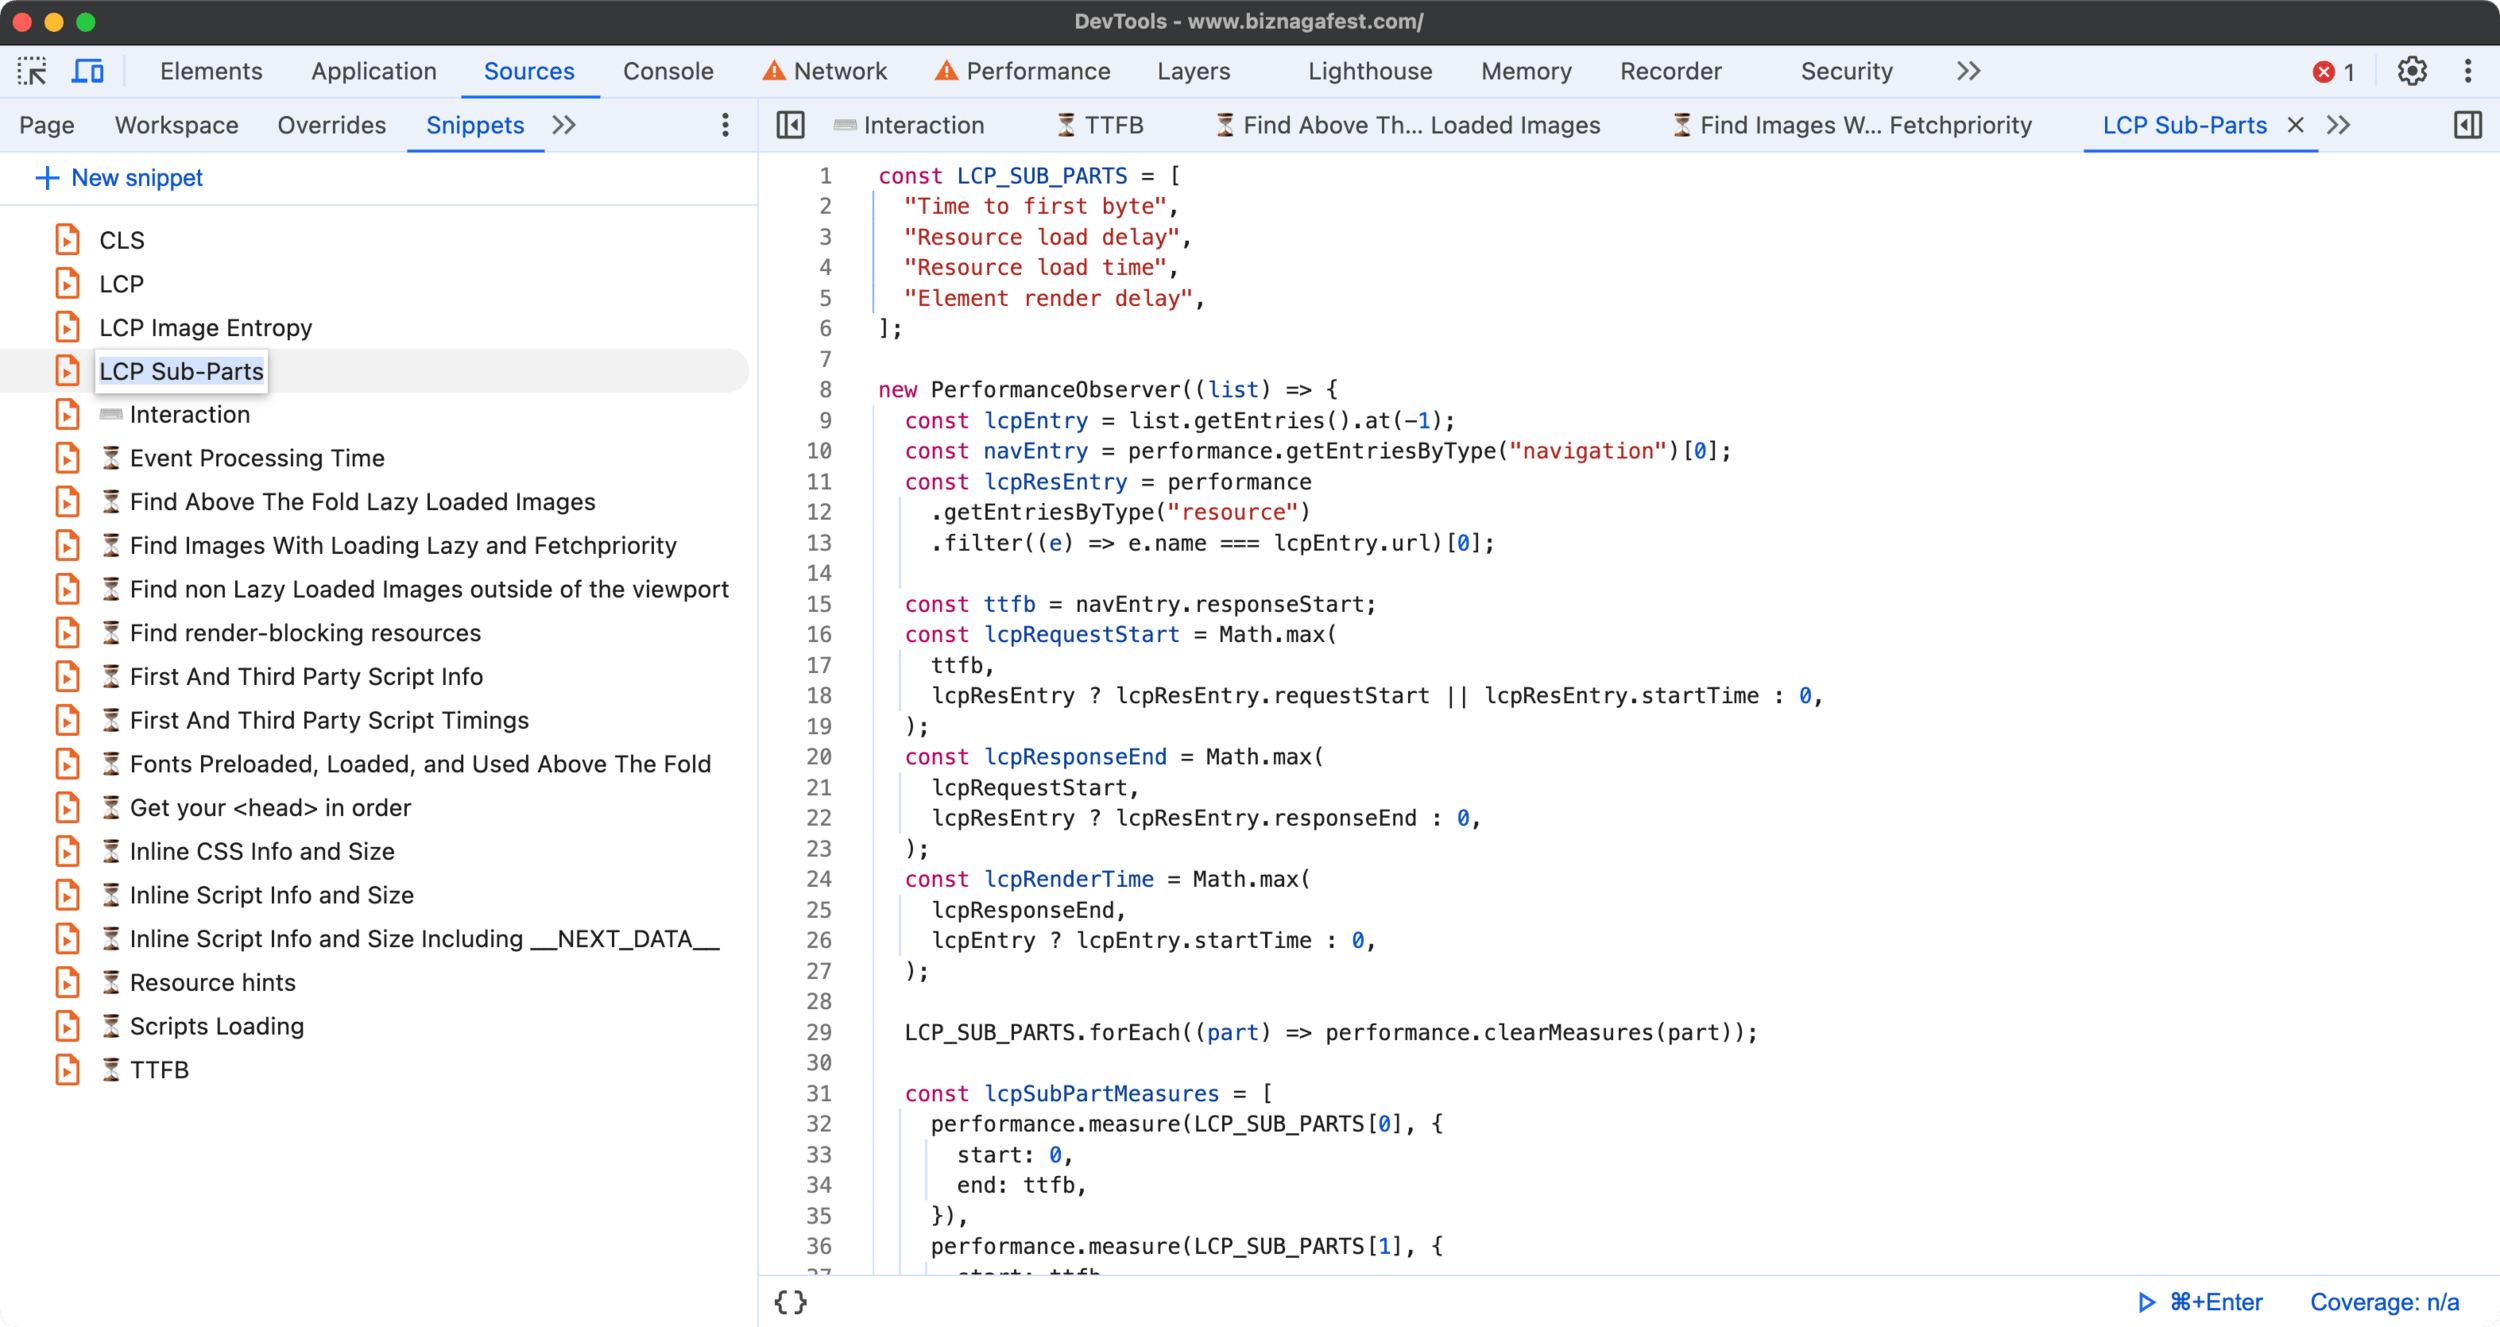Show more navigator tabs chevron after Snippets
Screen dimensions: 2500x1327
[x=564, y=125]
